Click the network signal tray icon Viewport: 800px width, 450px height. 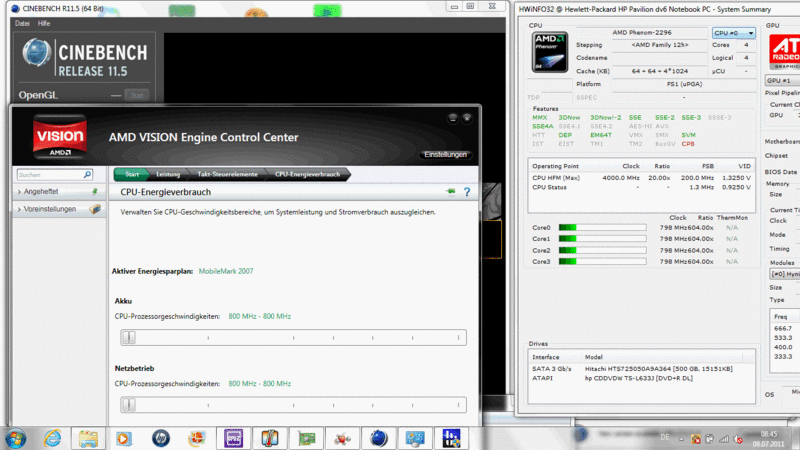pos(724,438)
